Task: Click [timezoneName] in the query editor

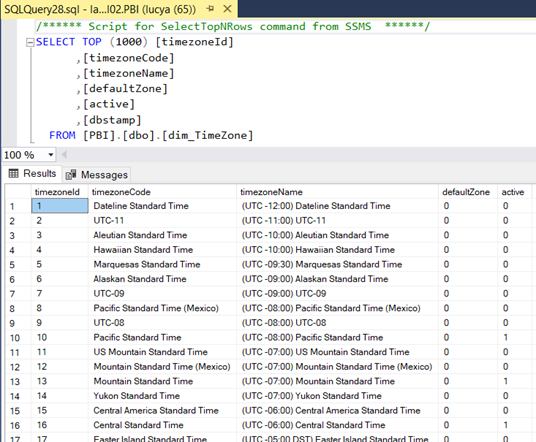Action: pos(129,73)
